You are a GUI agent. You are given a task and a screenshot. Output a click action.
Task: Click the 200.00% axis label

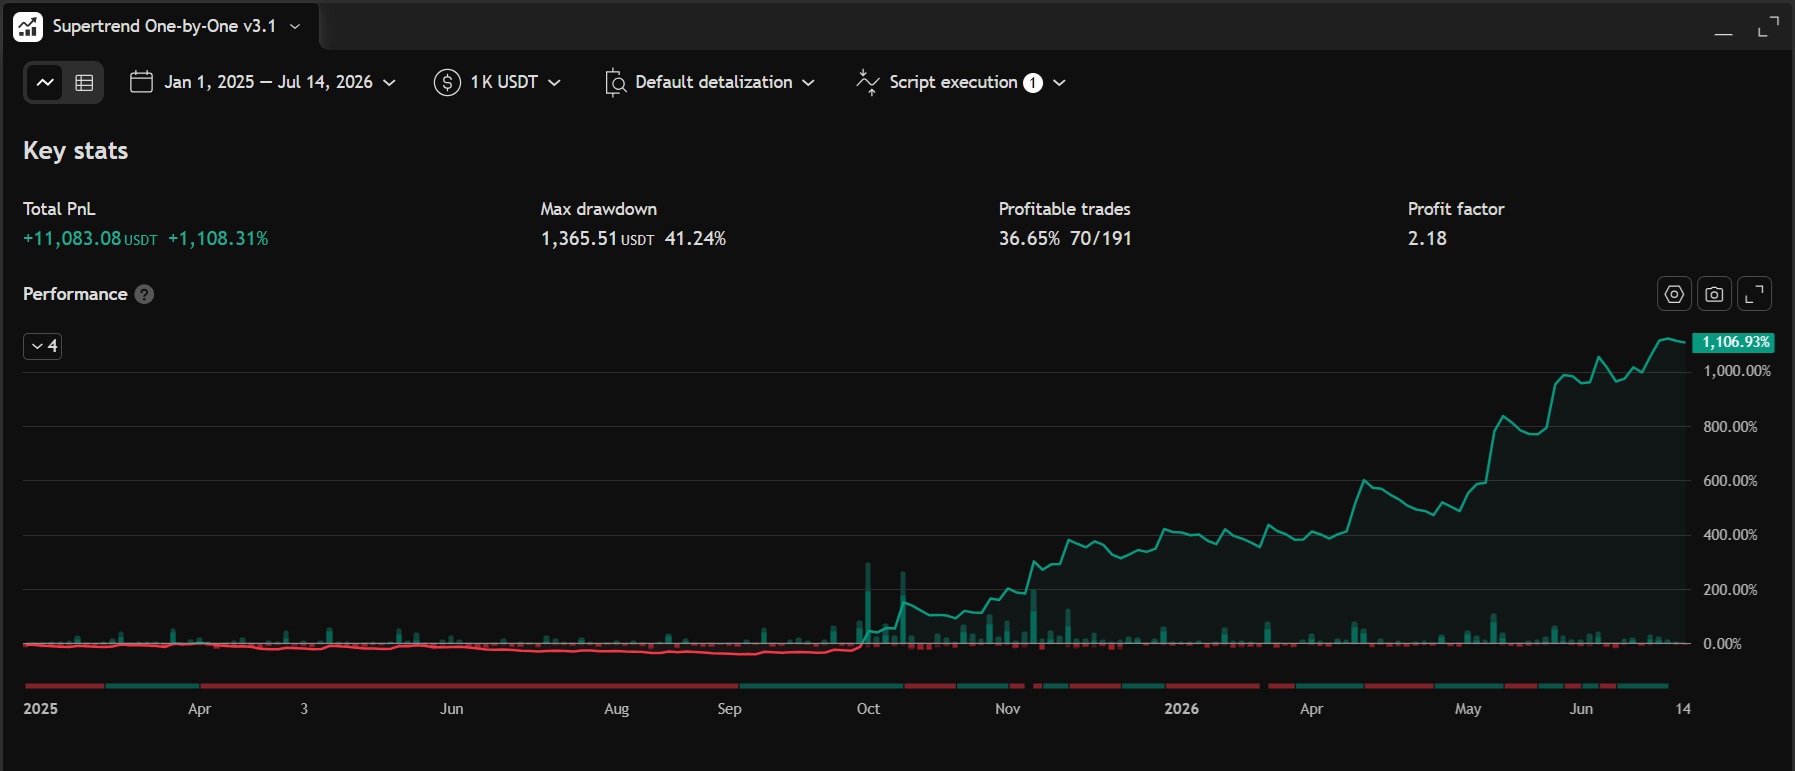(x=1730, y=590)
